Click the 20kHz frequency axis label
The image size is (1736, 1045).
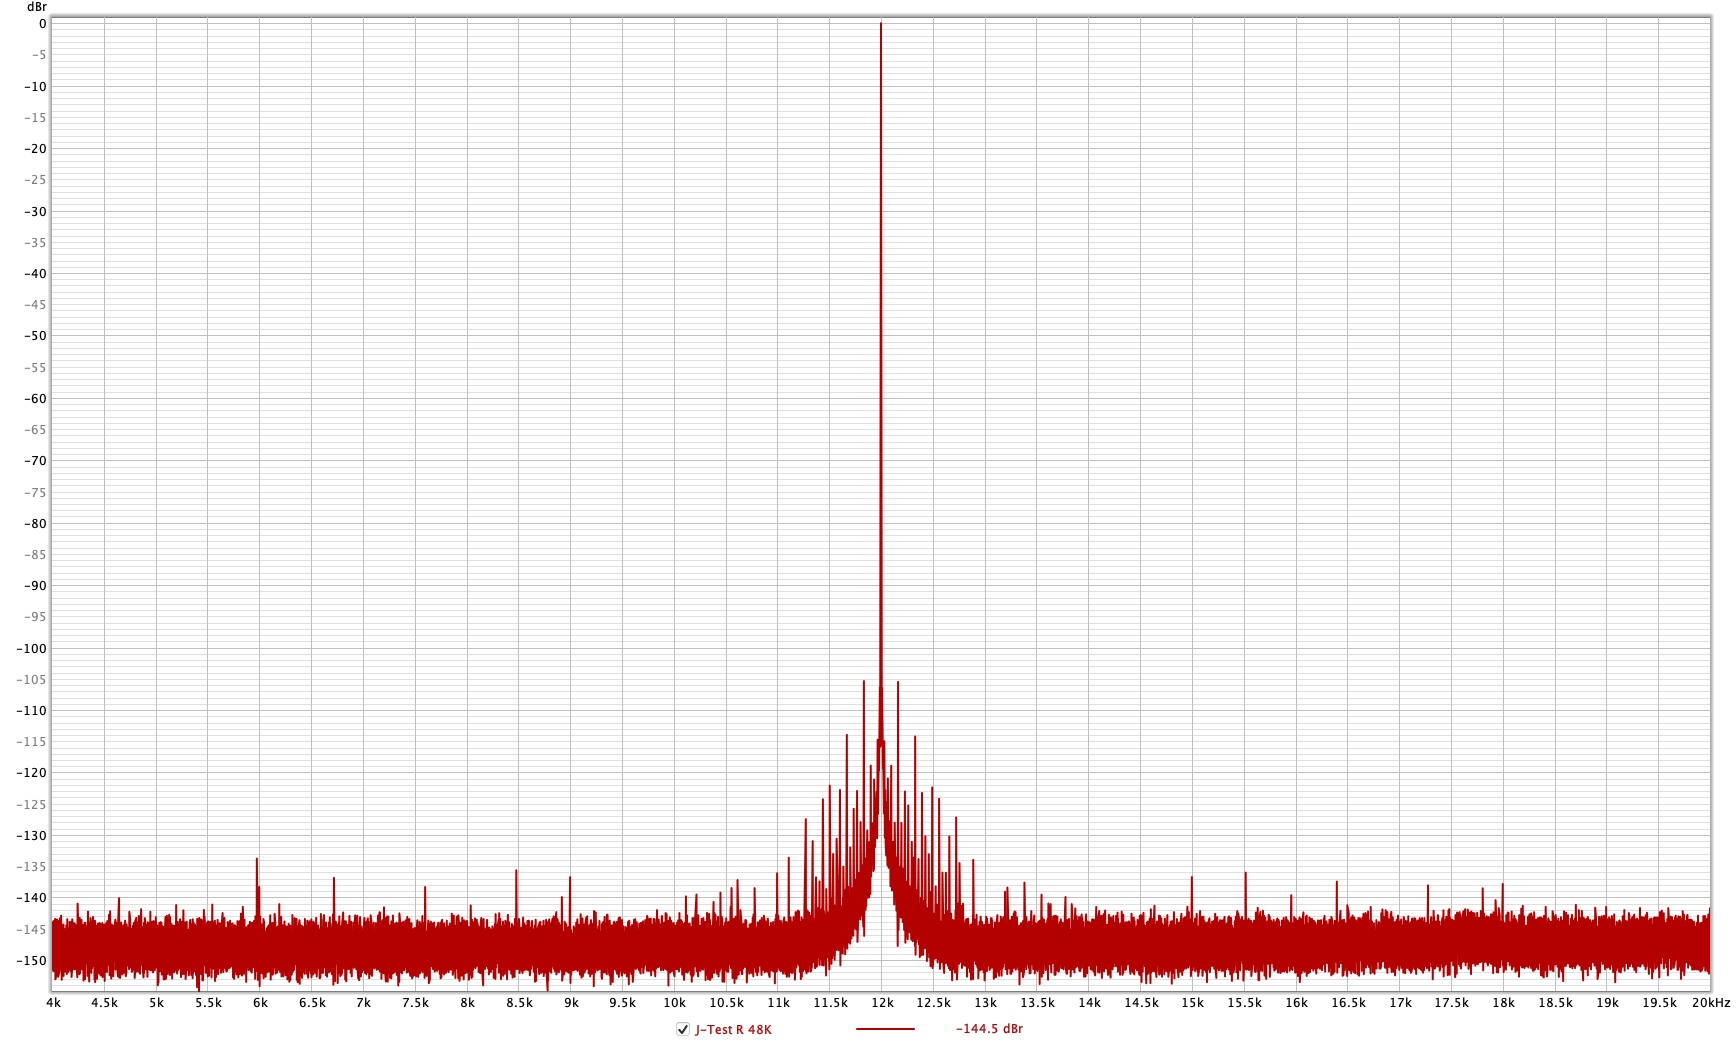point(1710,1003)
